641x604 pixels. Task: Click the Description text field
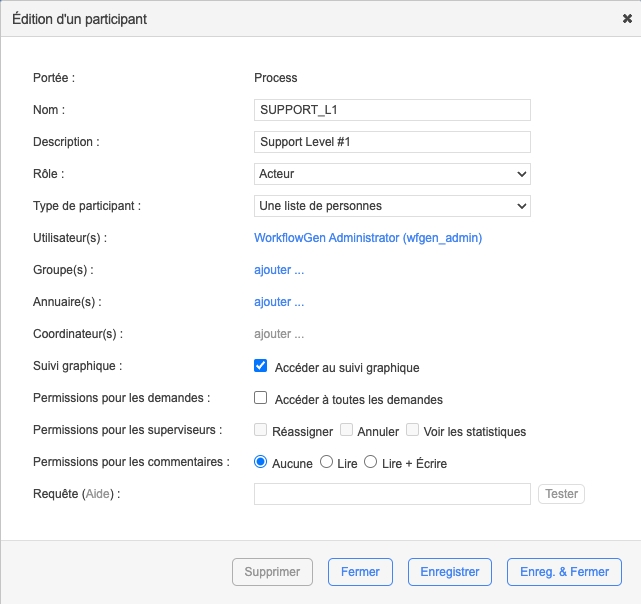392,142
